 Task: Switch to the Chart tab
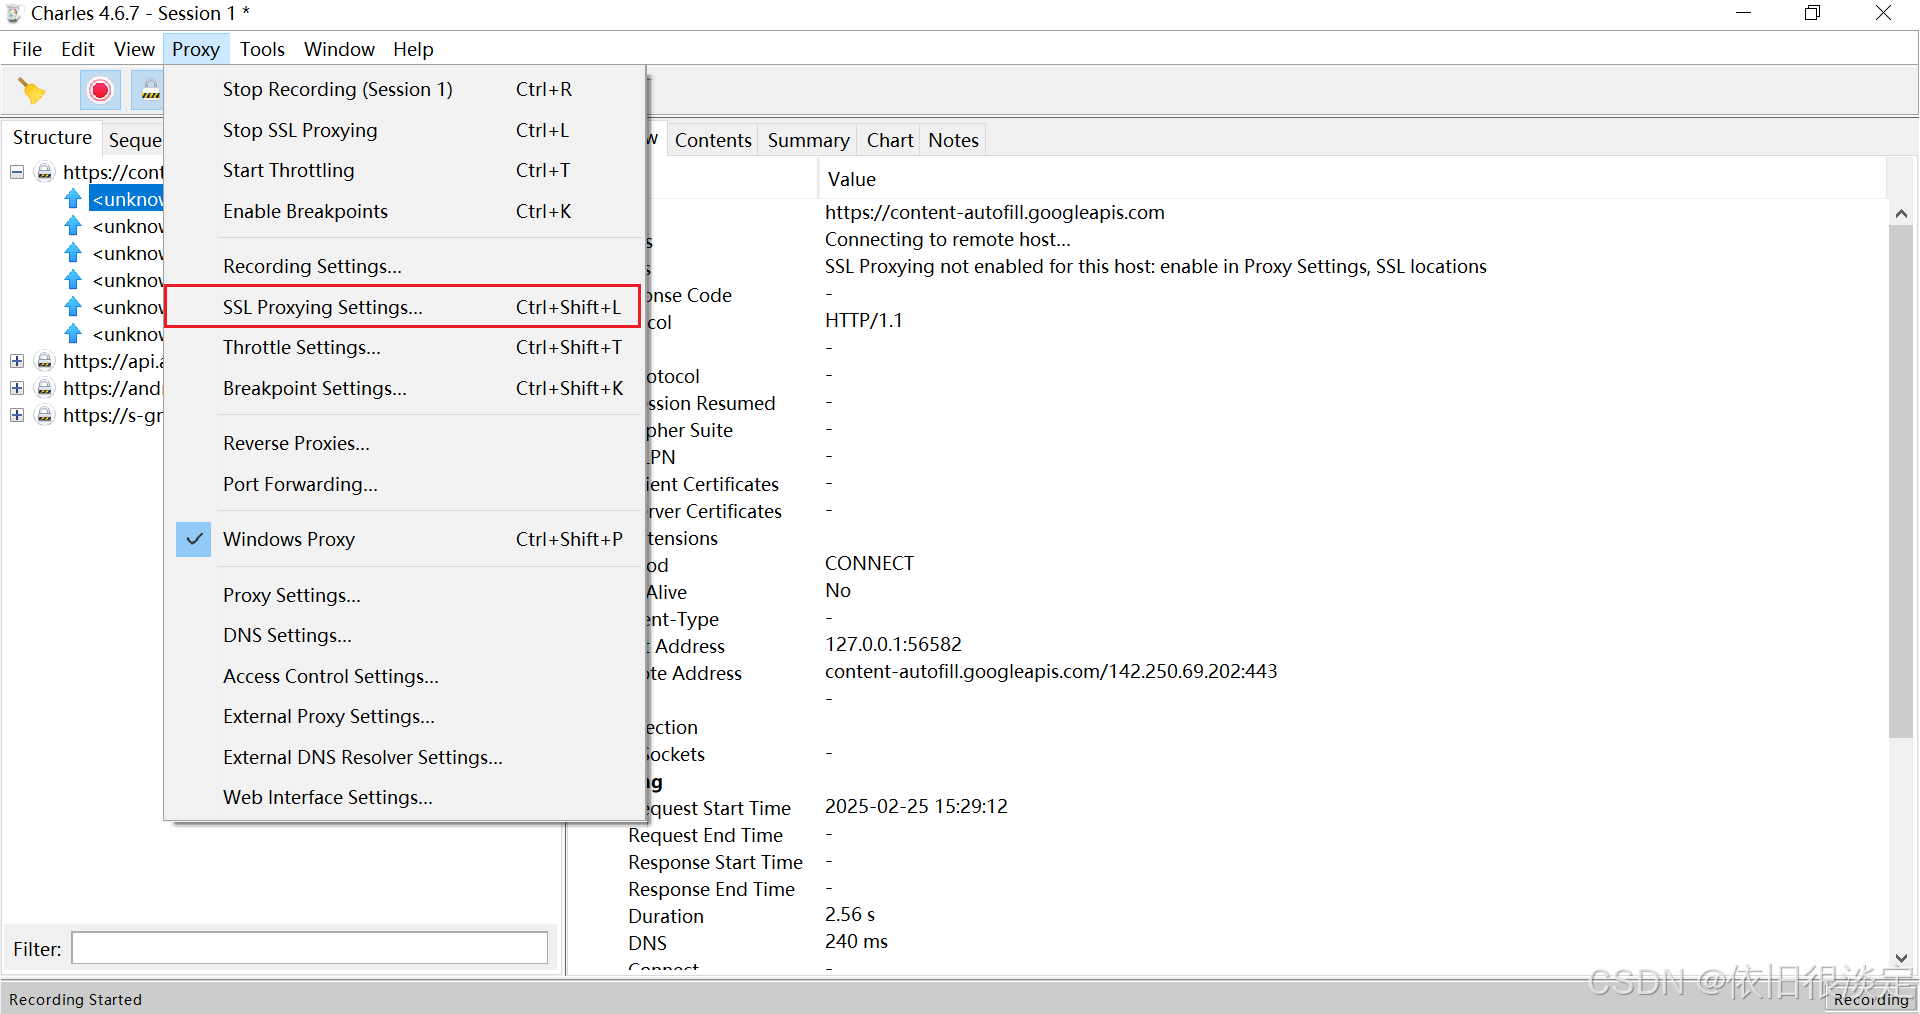tap(890, 140)
